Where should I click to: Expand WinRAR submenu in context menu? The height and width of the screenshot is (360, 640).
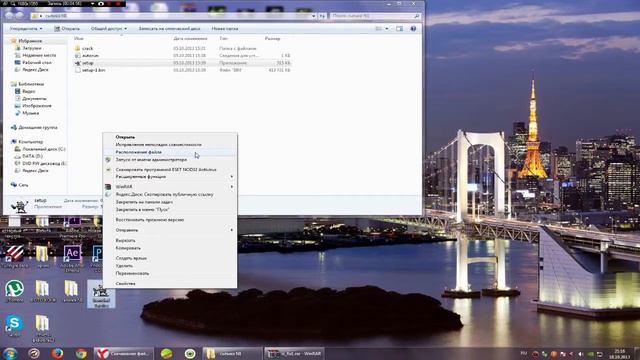(x=170, y=187)
